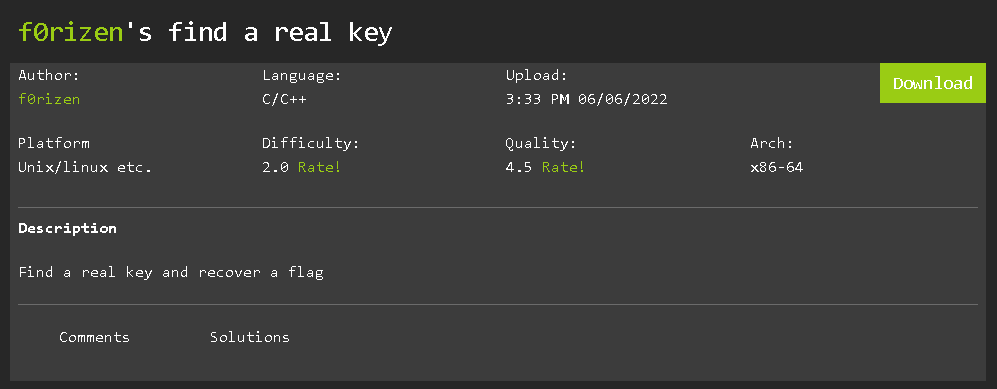Switch to the Comments tab
The height and width of the screenshot is (389, 997).
(x=94, y=337)
